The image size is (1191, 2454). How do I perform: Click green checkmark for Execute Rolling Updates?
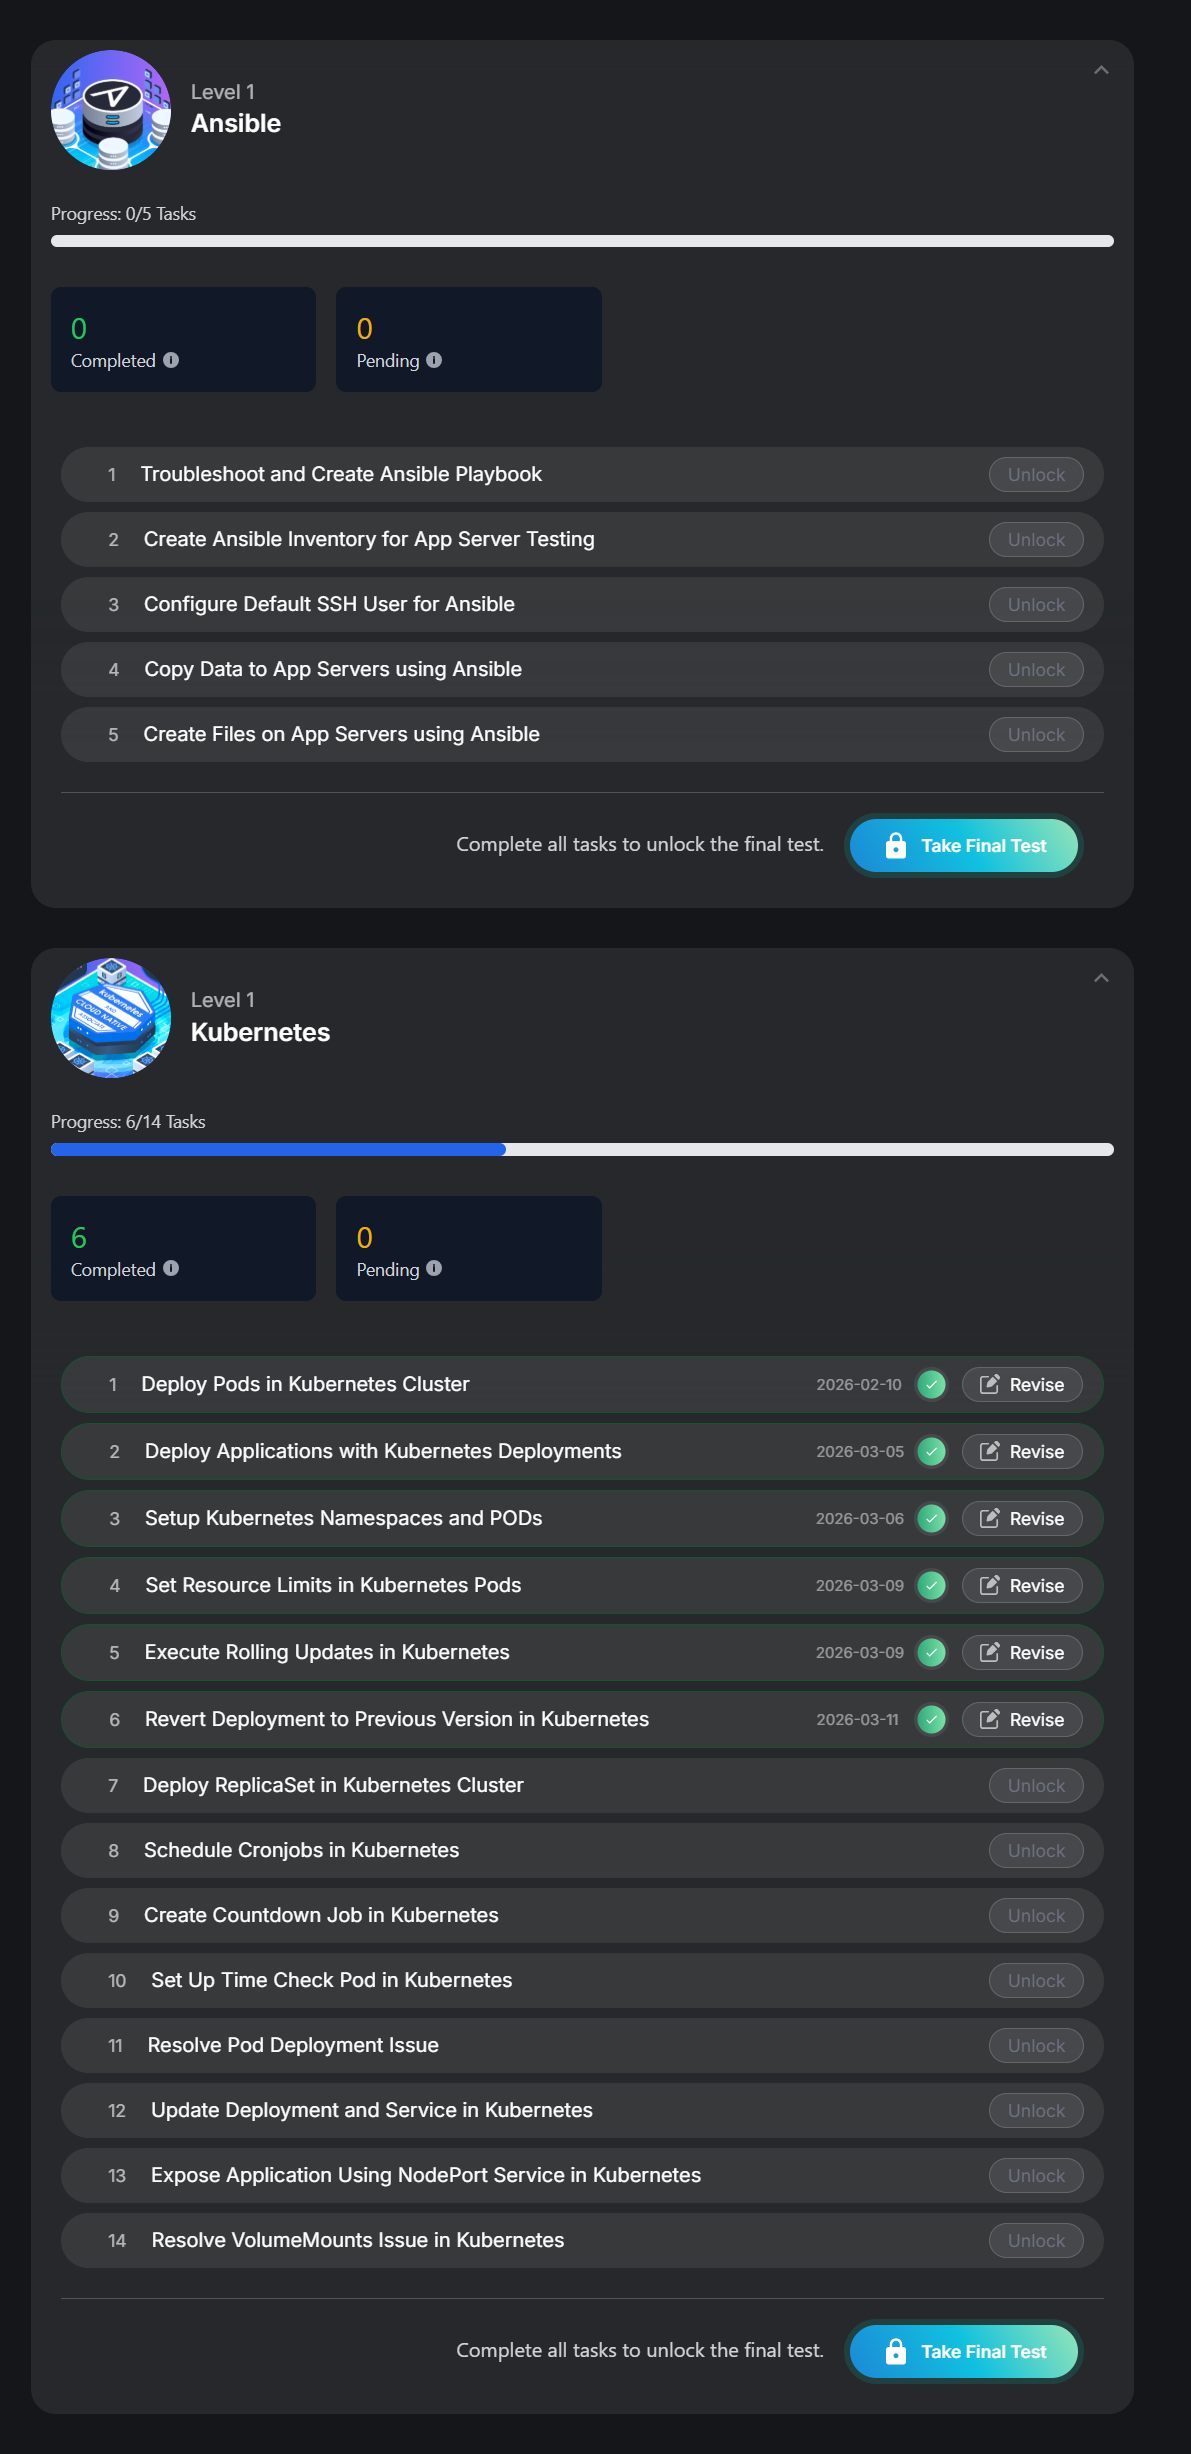(x=932, y=1652)
